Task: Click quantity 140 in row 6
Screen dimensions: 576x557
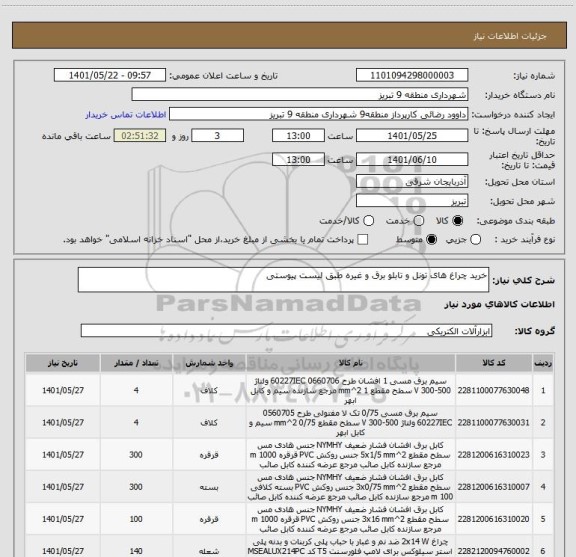Action: click(136, 551)
